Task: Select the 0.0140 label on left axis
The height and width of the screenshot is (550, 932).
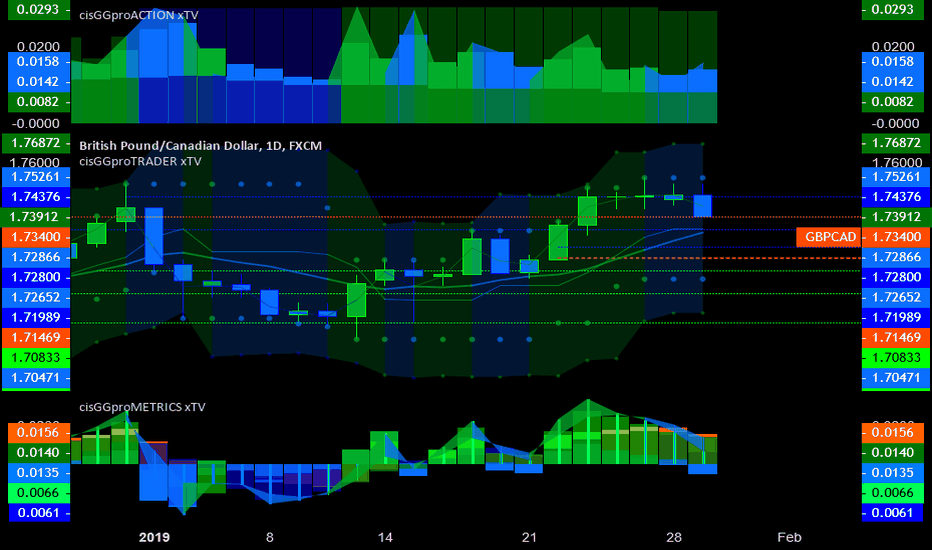Action: [x=39, y=453]
